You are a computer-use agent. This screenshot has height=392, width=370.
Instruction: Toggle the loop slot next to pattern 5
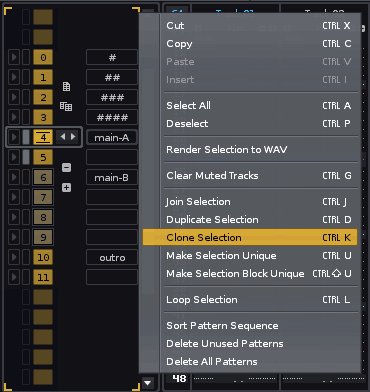[x=26, y=157]
